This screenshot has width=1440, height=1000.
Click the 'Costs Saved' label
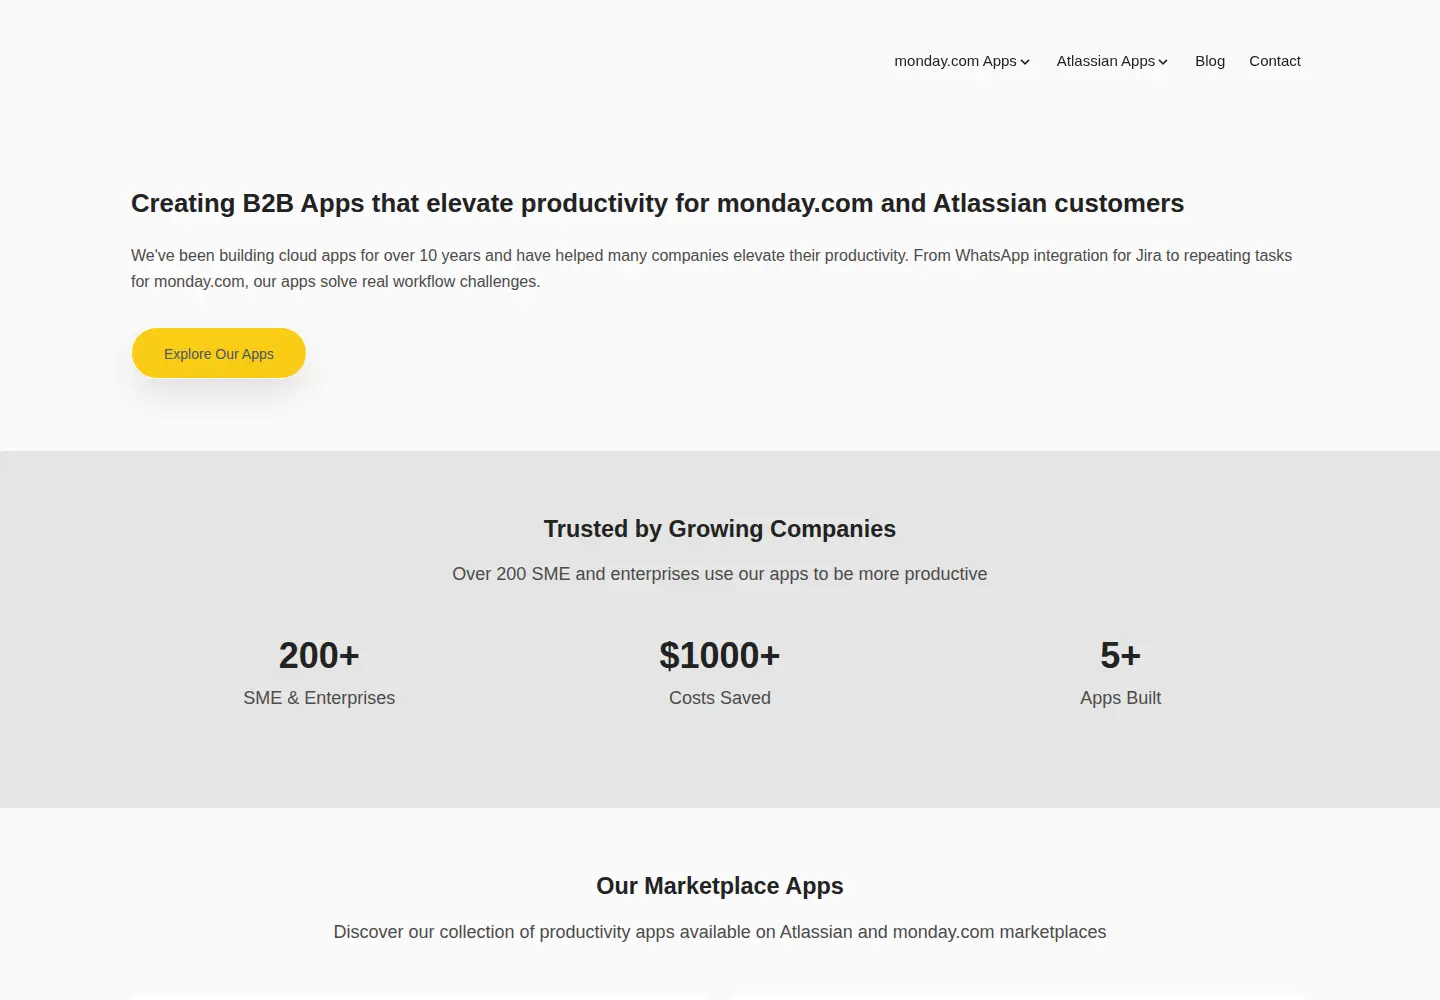(x=720, y=698)
